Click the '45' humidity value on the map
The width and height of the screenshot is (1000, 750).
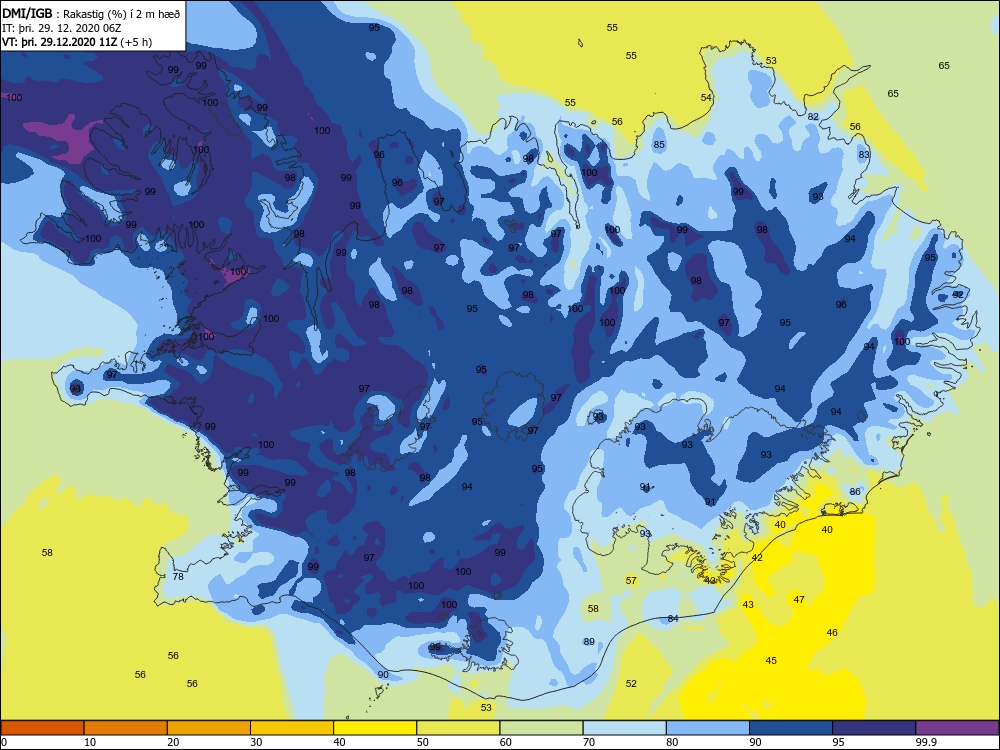(x=771, y=661)
